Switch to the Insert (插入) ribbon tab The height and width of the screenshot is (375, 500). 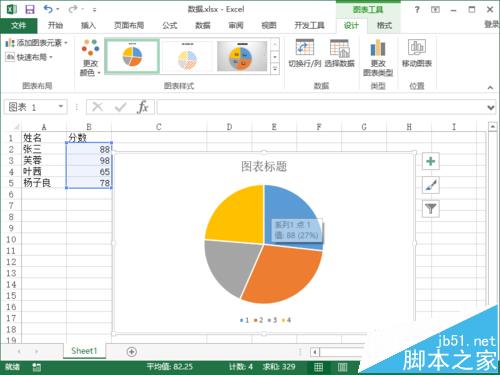pos(88,25)
